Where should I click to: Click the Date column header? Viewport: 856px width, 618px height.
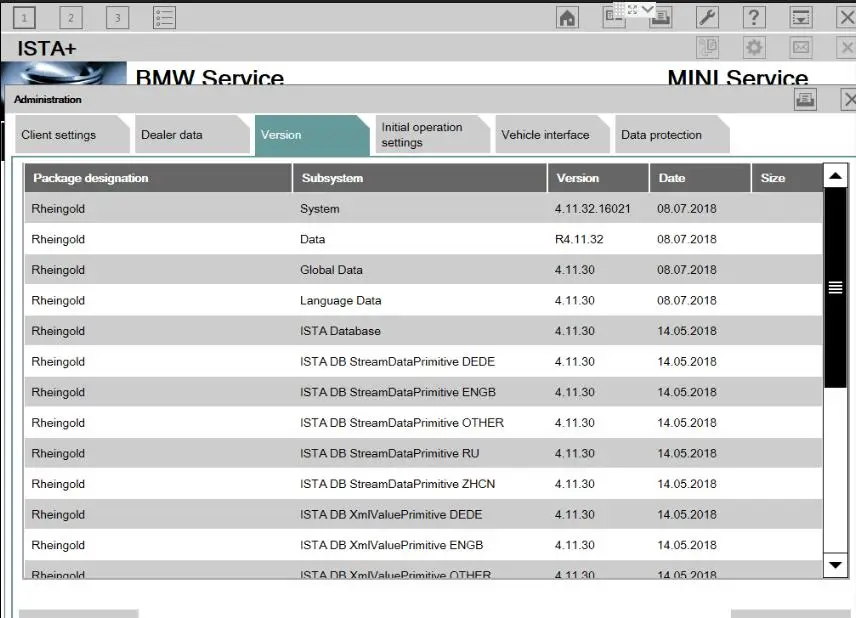[x=700, y=178]
